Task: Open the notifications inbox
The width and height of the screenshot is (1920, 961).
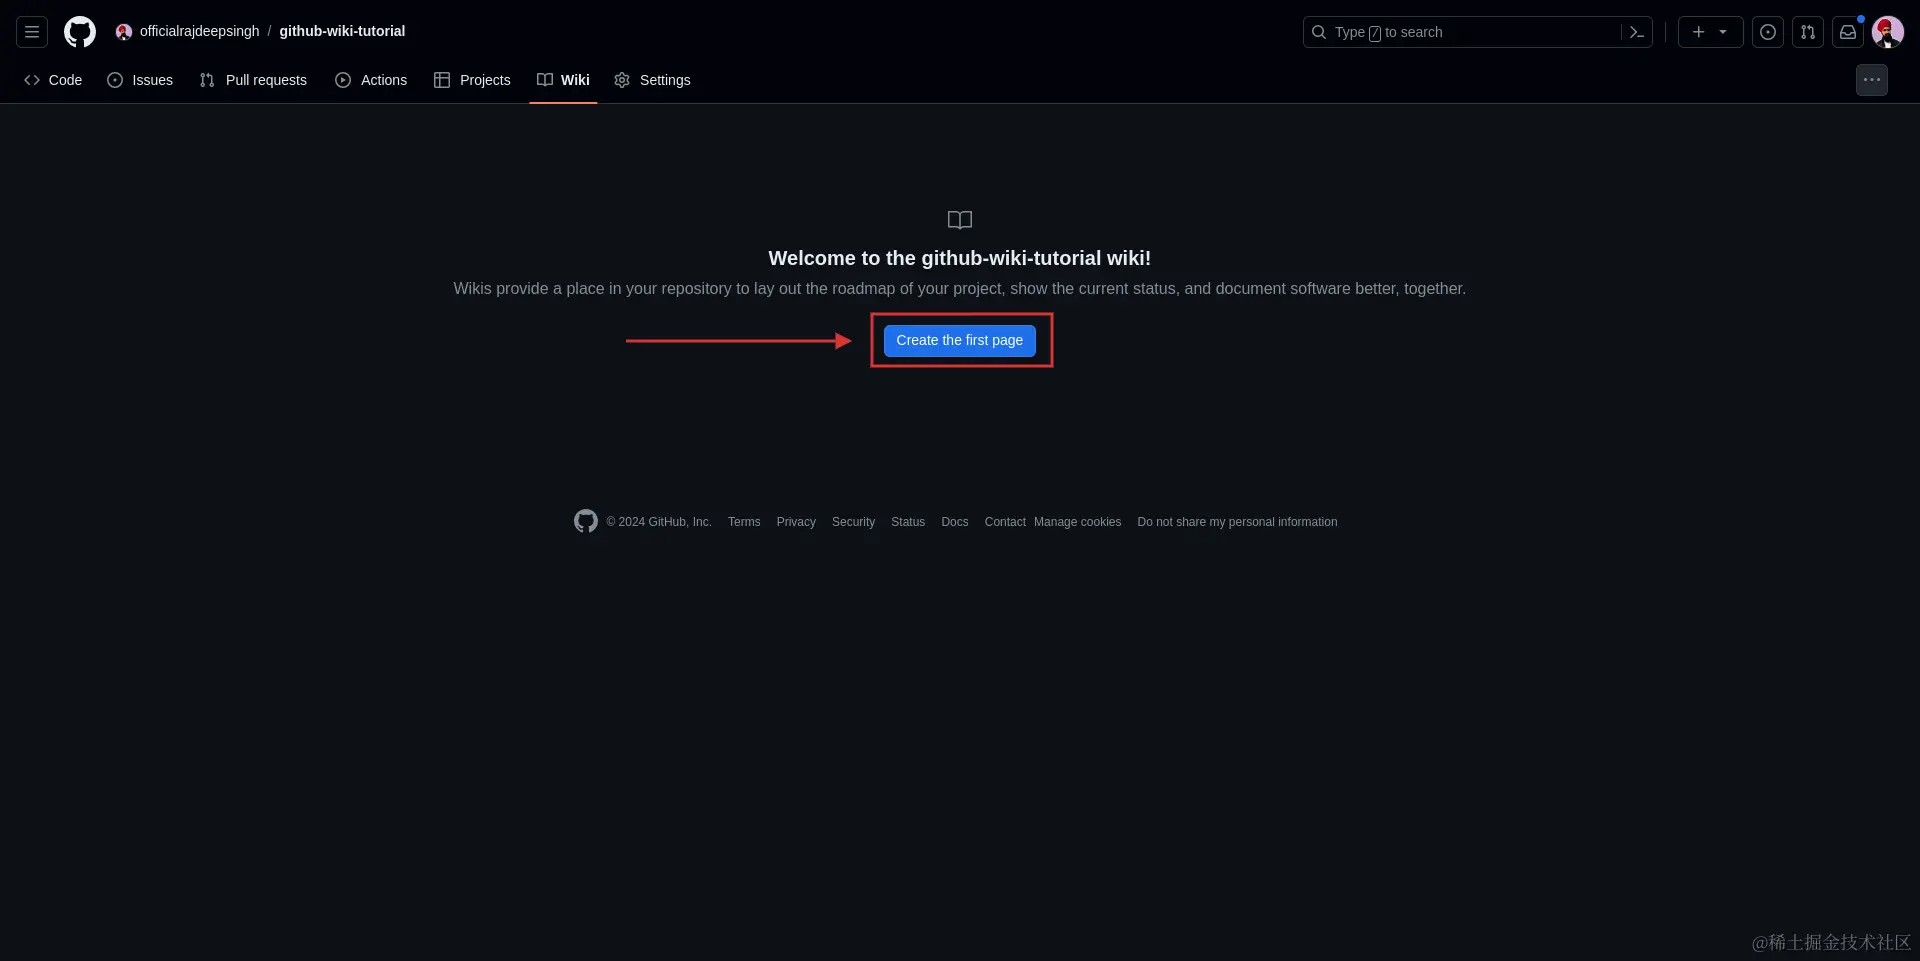Action: coord(1848,32)
